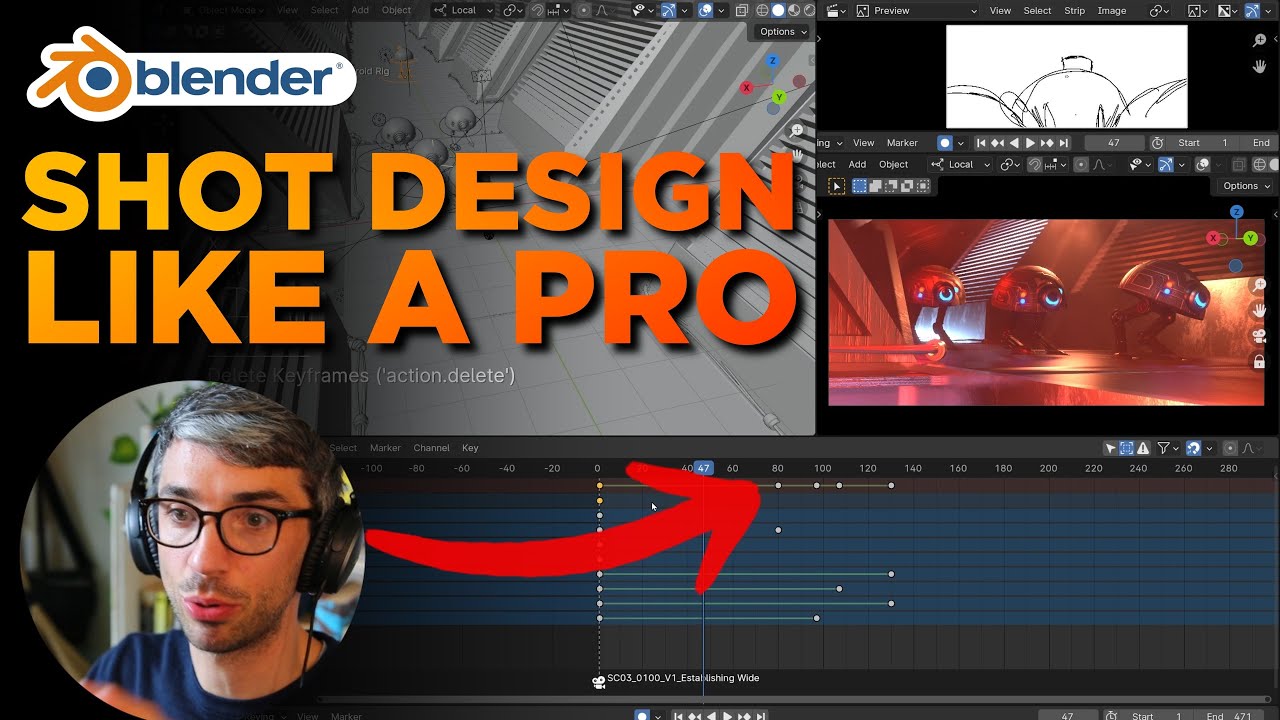Play the animation forward
1280x720 pixels.
(1031, 143)
